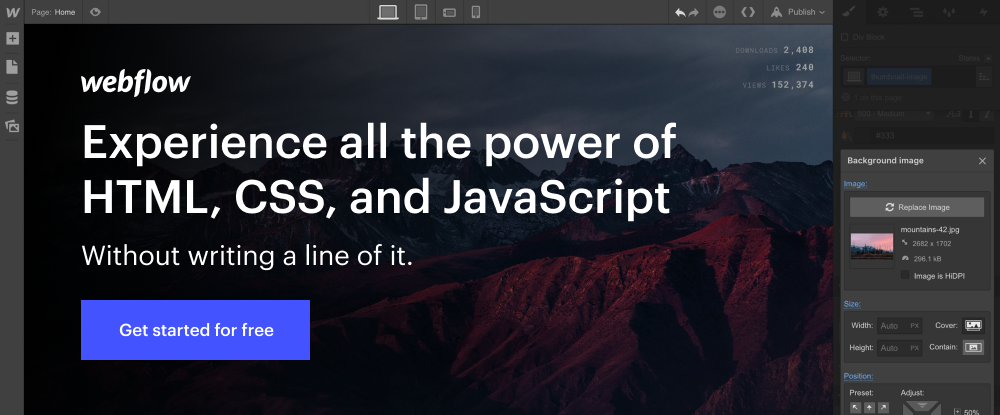This screenshot has height=415, width=1000.
Task: Switch to tablet breakpoint view
Action: coord(421,12)
